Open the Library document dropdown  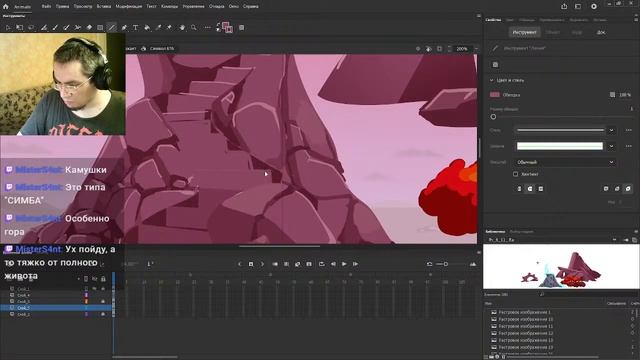pos(614,240)
